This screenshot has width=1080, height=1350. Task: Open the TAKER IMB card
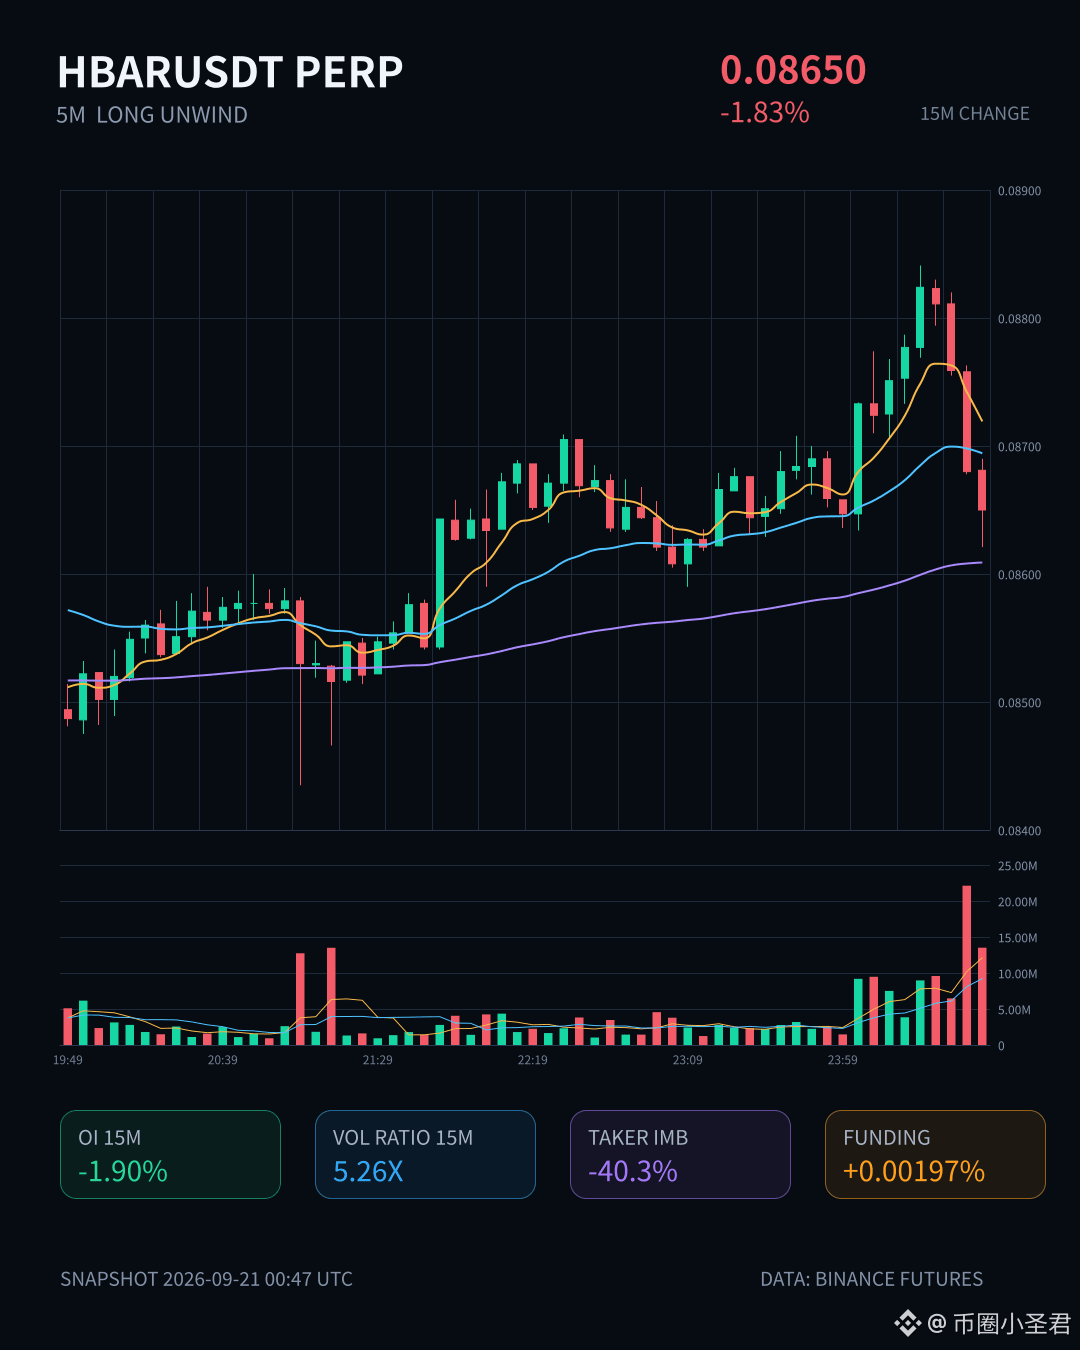pyautogui.click(x=680, y=1154)
